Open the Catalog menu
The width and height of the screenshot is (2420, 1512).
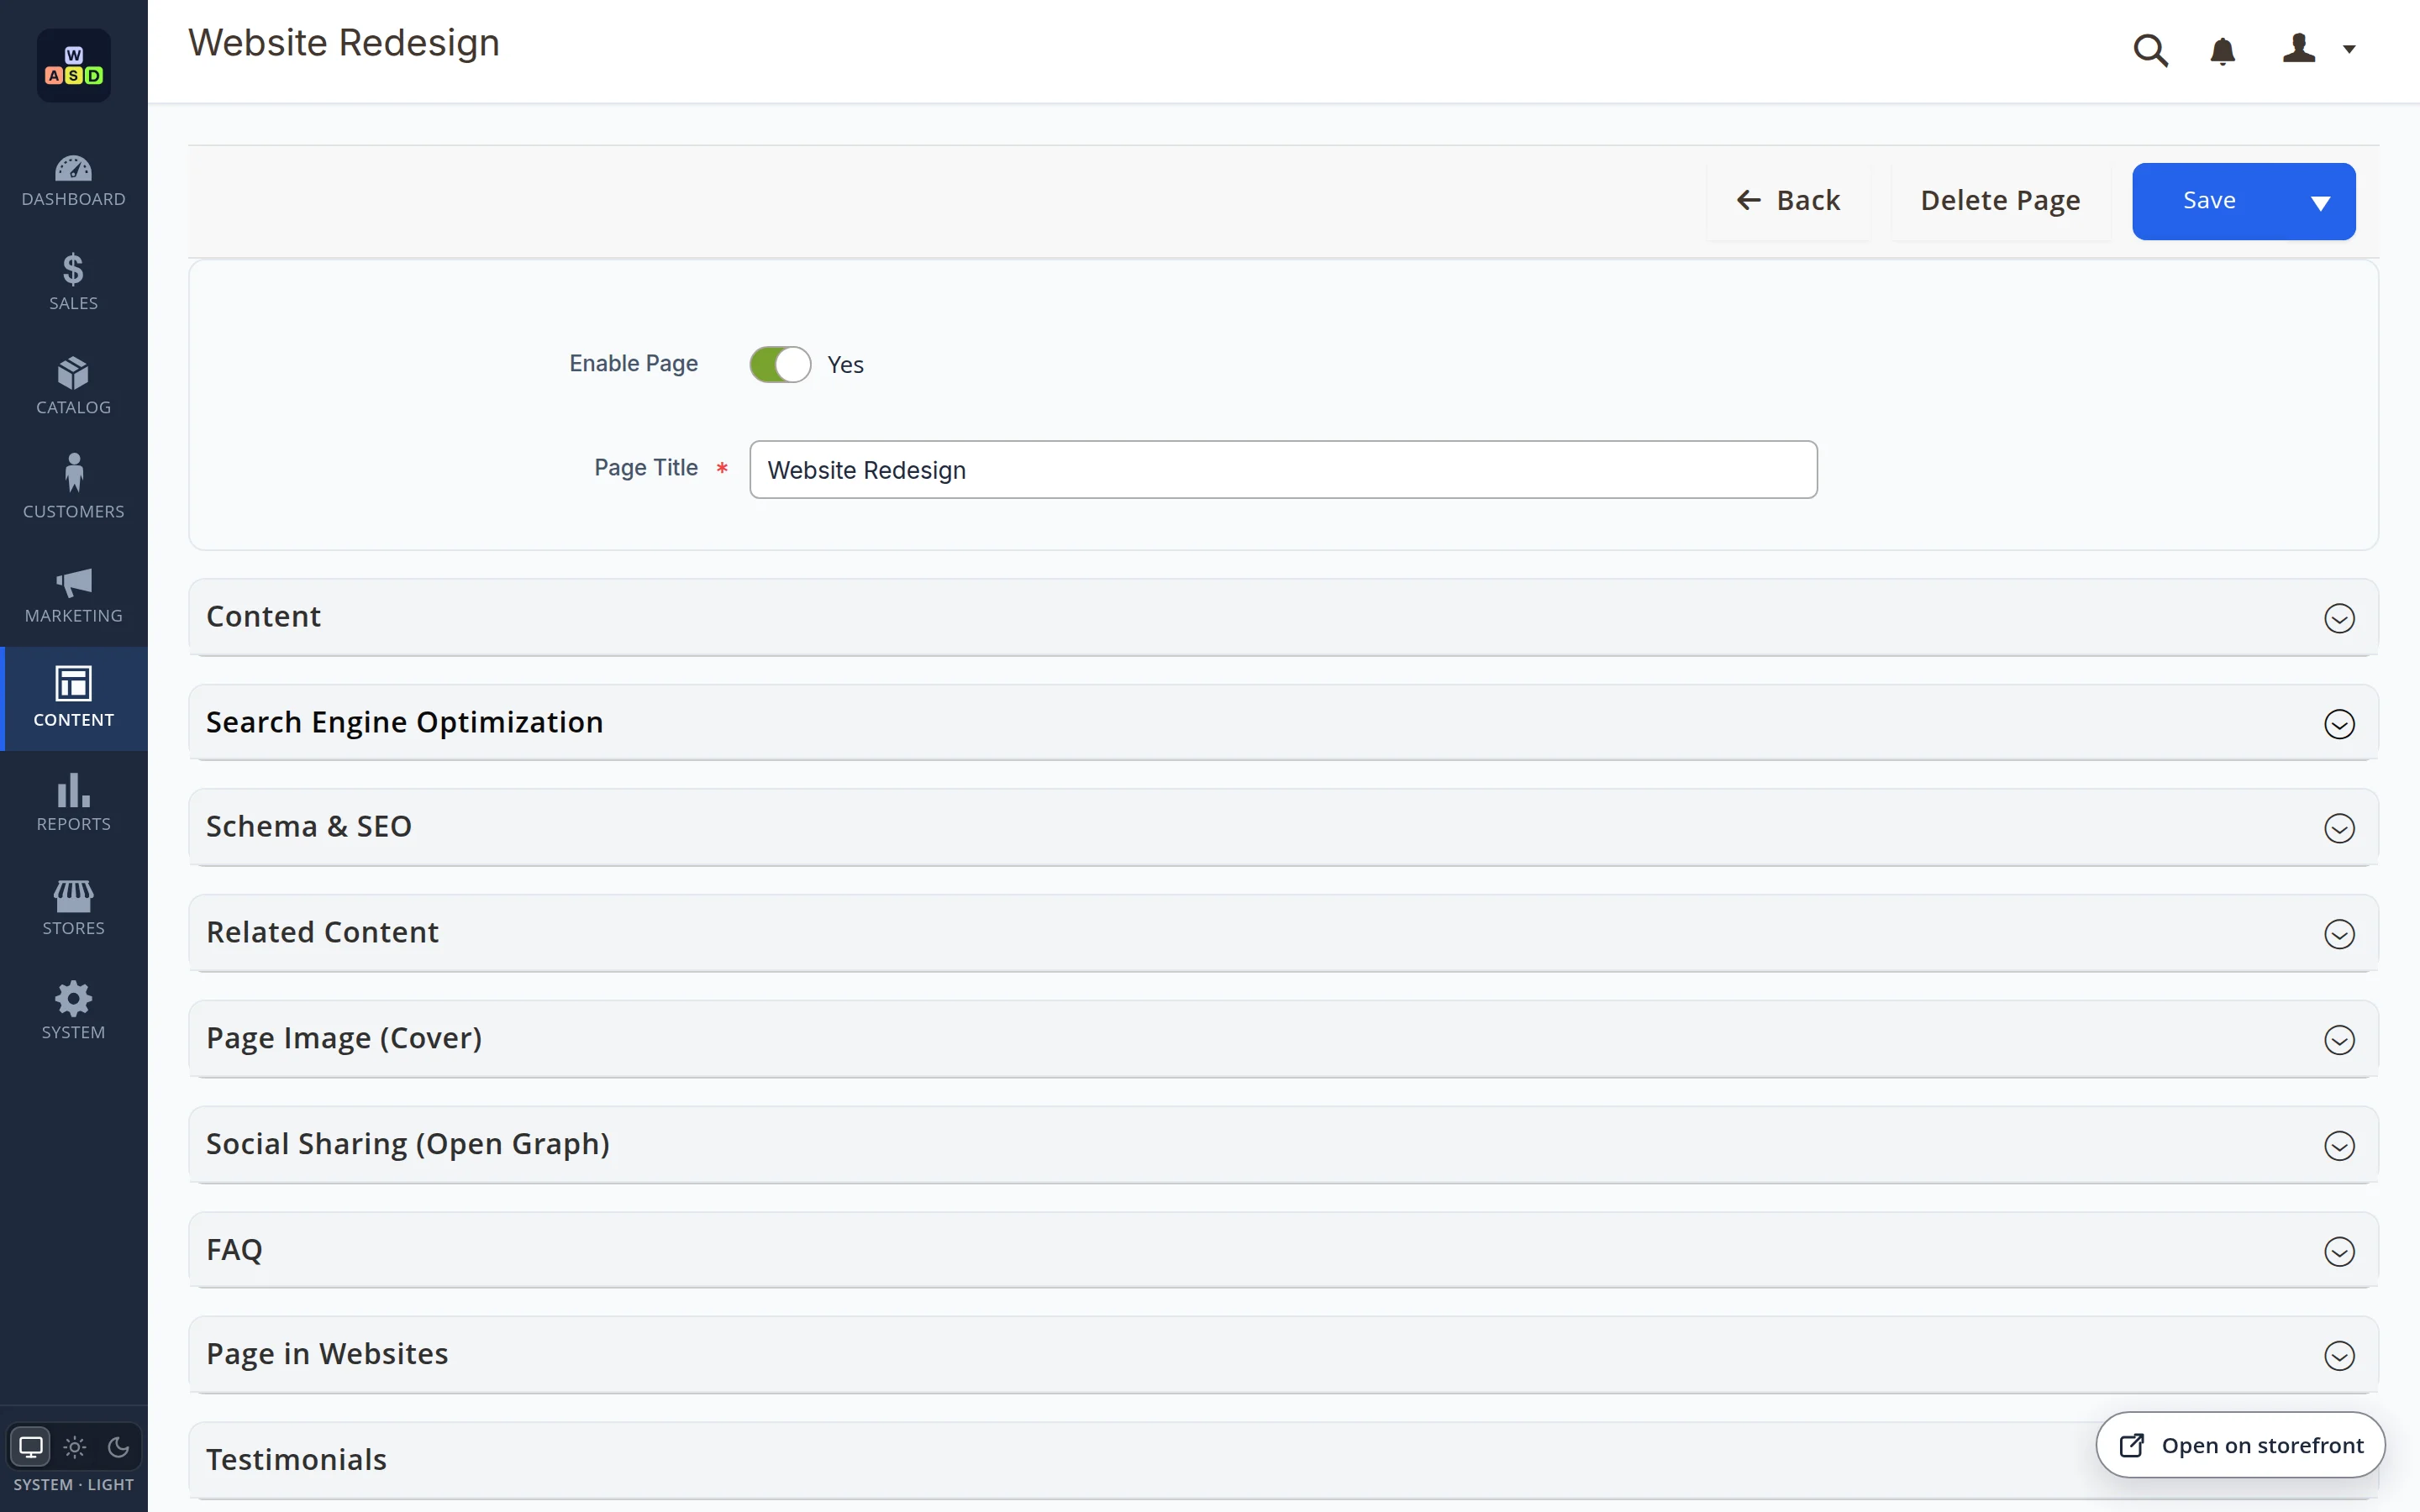pyautogui.click(x=73, y=387)
